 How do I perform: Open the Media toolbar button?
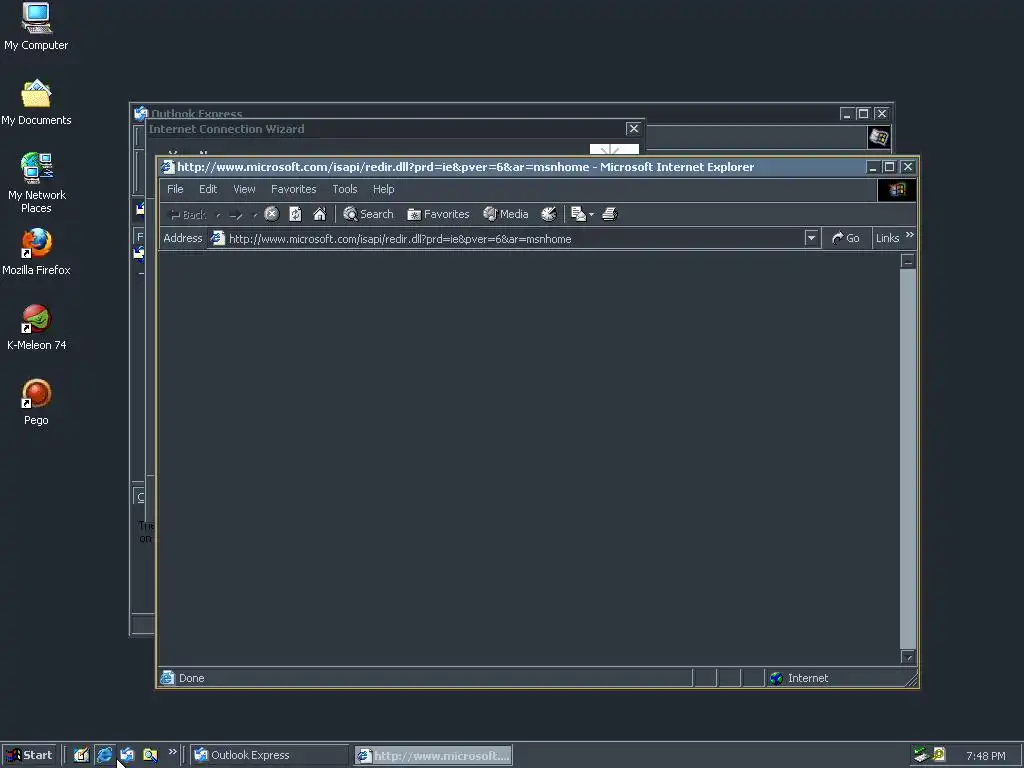click(505, 214)
